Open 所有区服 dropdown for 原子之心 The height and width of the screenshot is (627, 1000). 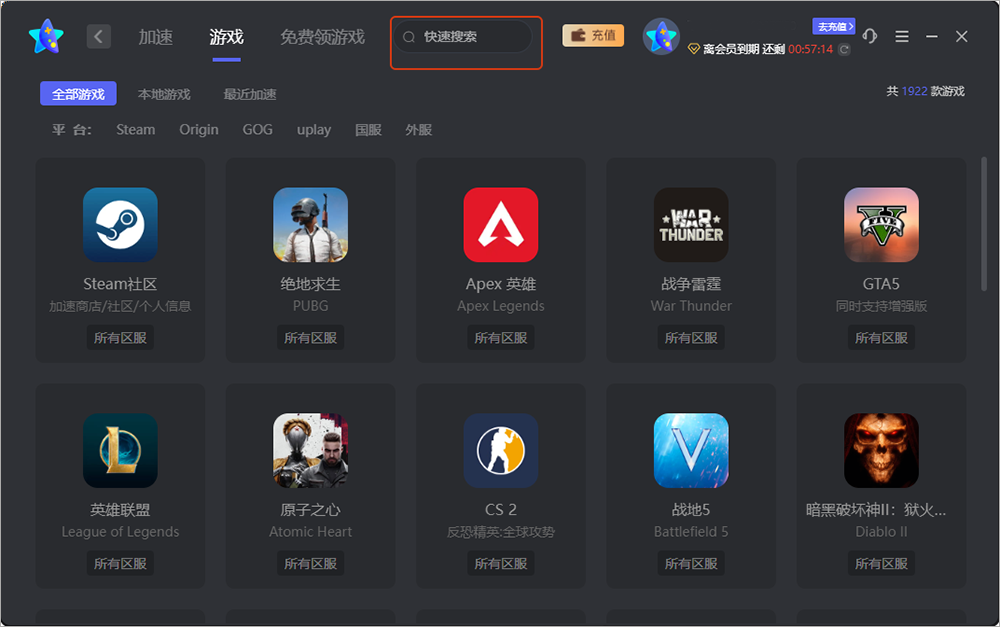pos(311,563)
